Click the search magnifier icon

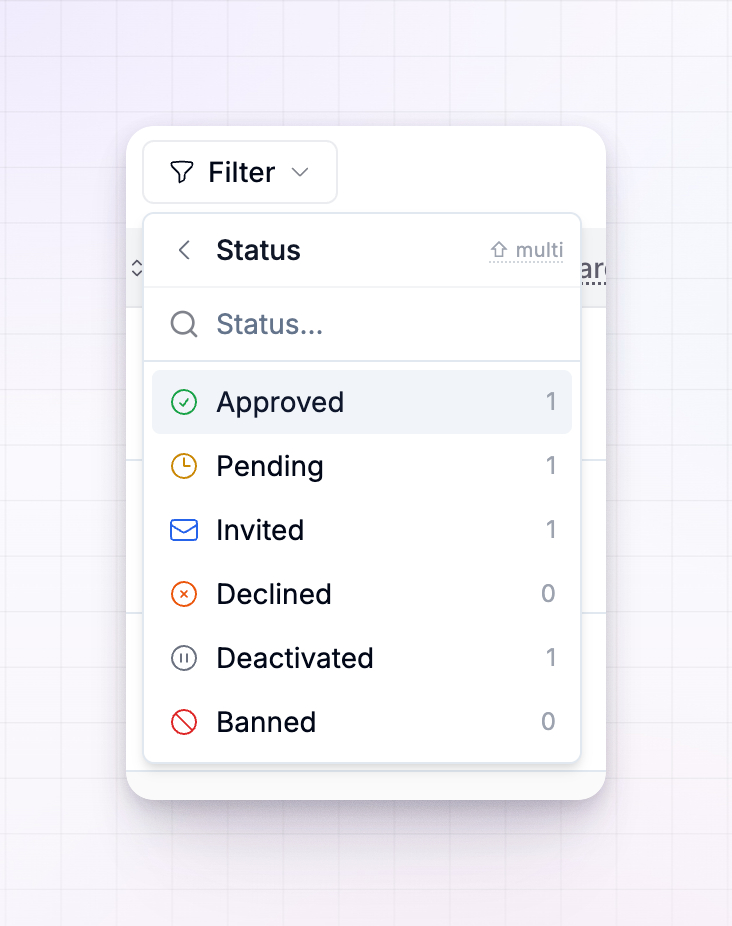184,324
